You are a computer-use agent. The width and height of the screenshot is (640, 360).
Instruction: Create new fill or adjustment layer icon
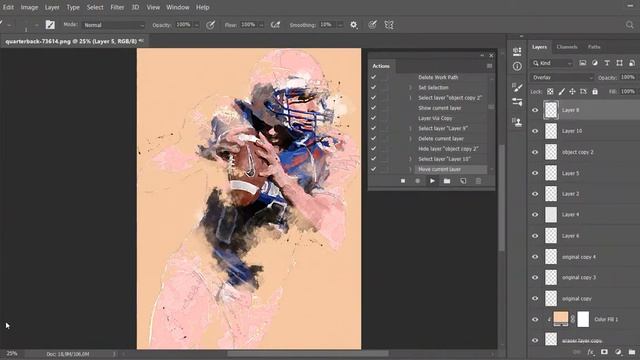pos(618,352)
